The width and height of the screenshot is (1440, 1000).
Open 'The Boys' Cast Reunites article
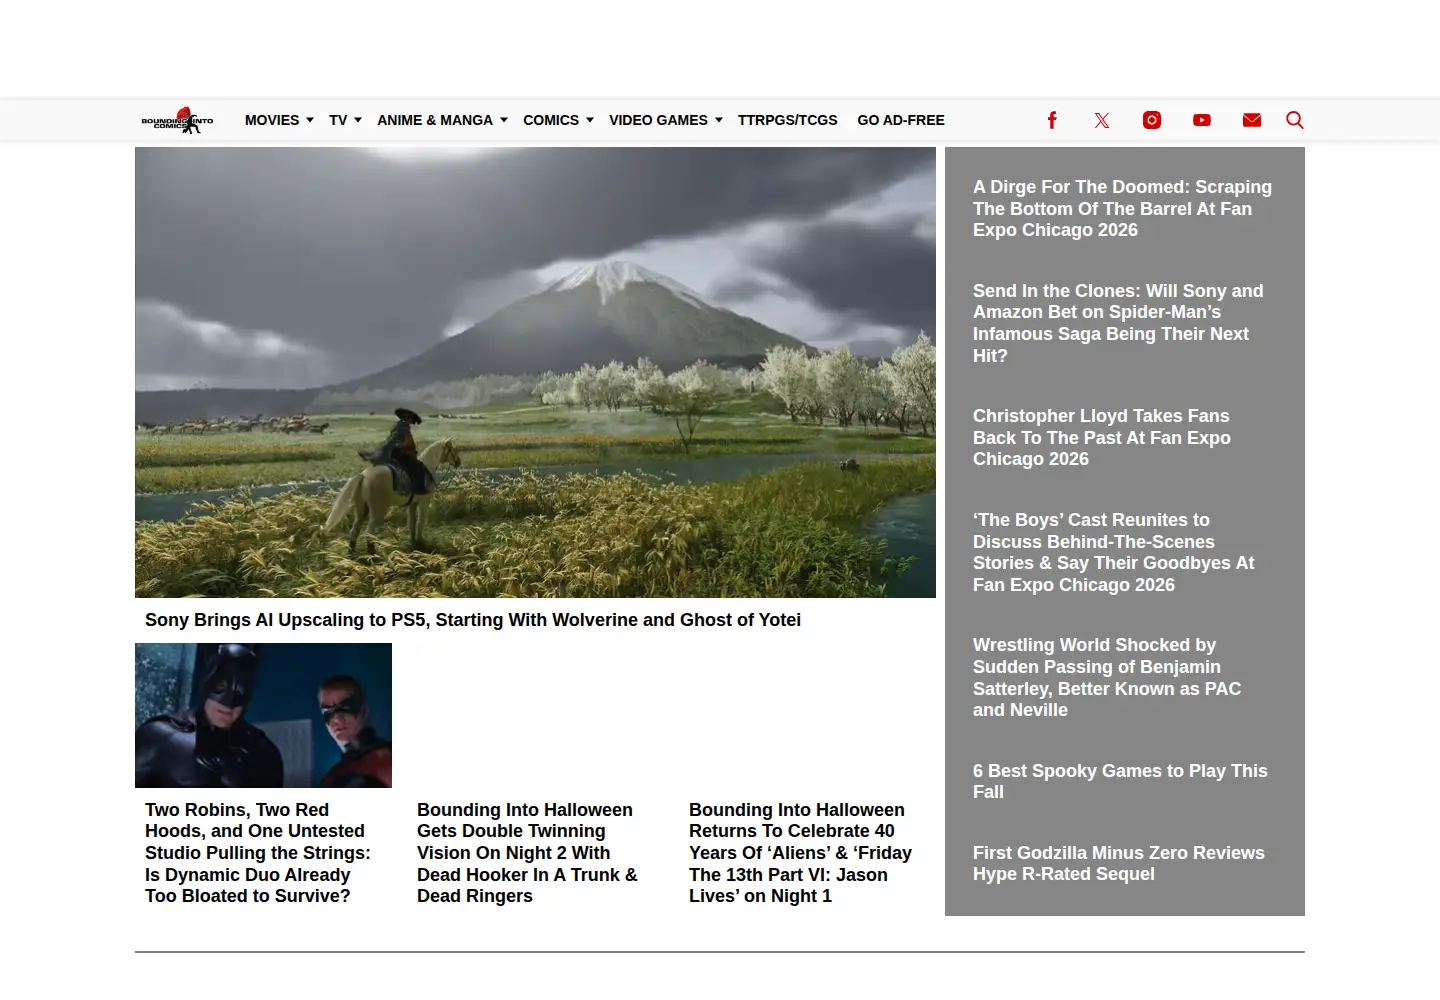pos(1113,552)
